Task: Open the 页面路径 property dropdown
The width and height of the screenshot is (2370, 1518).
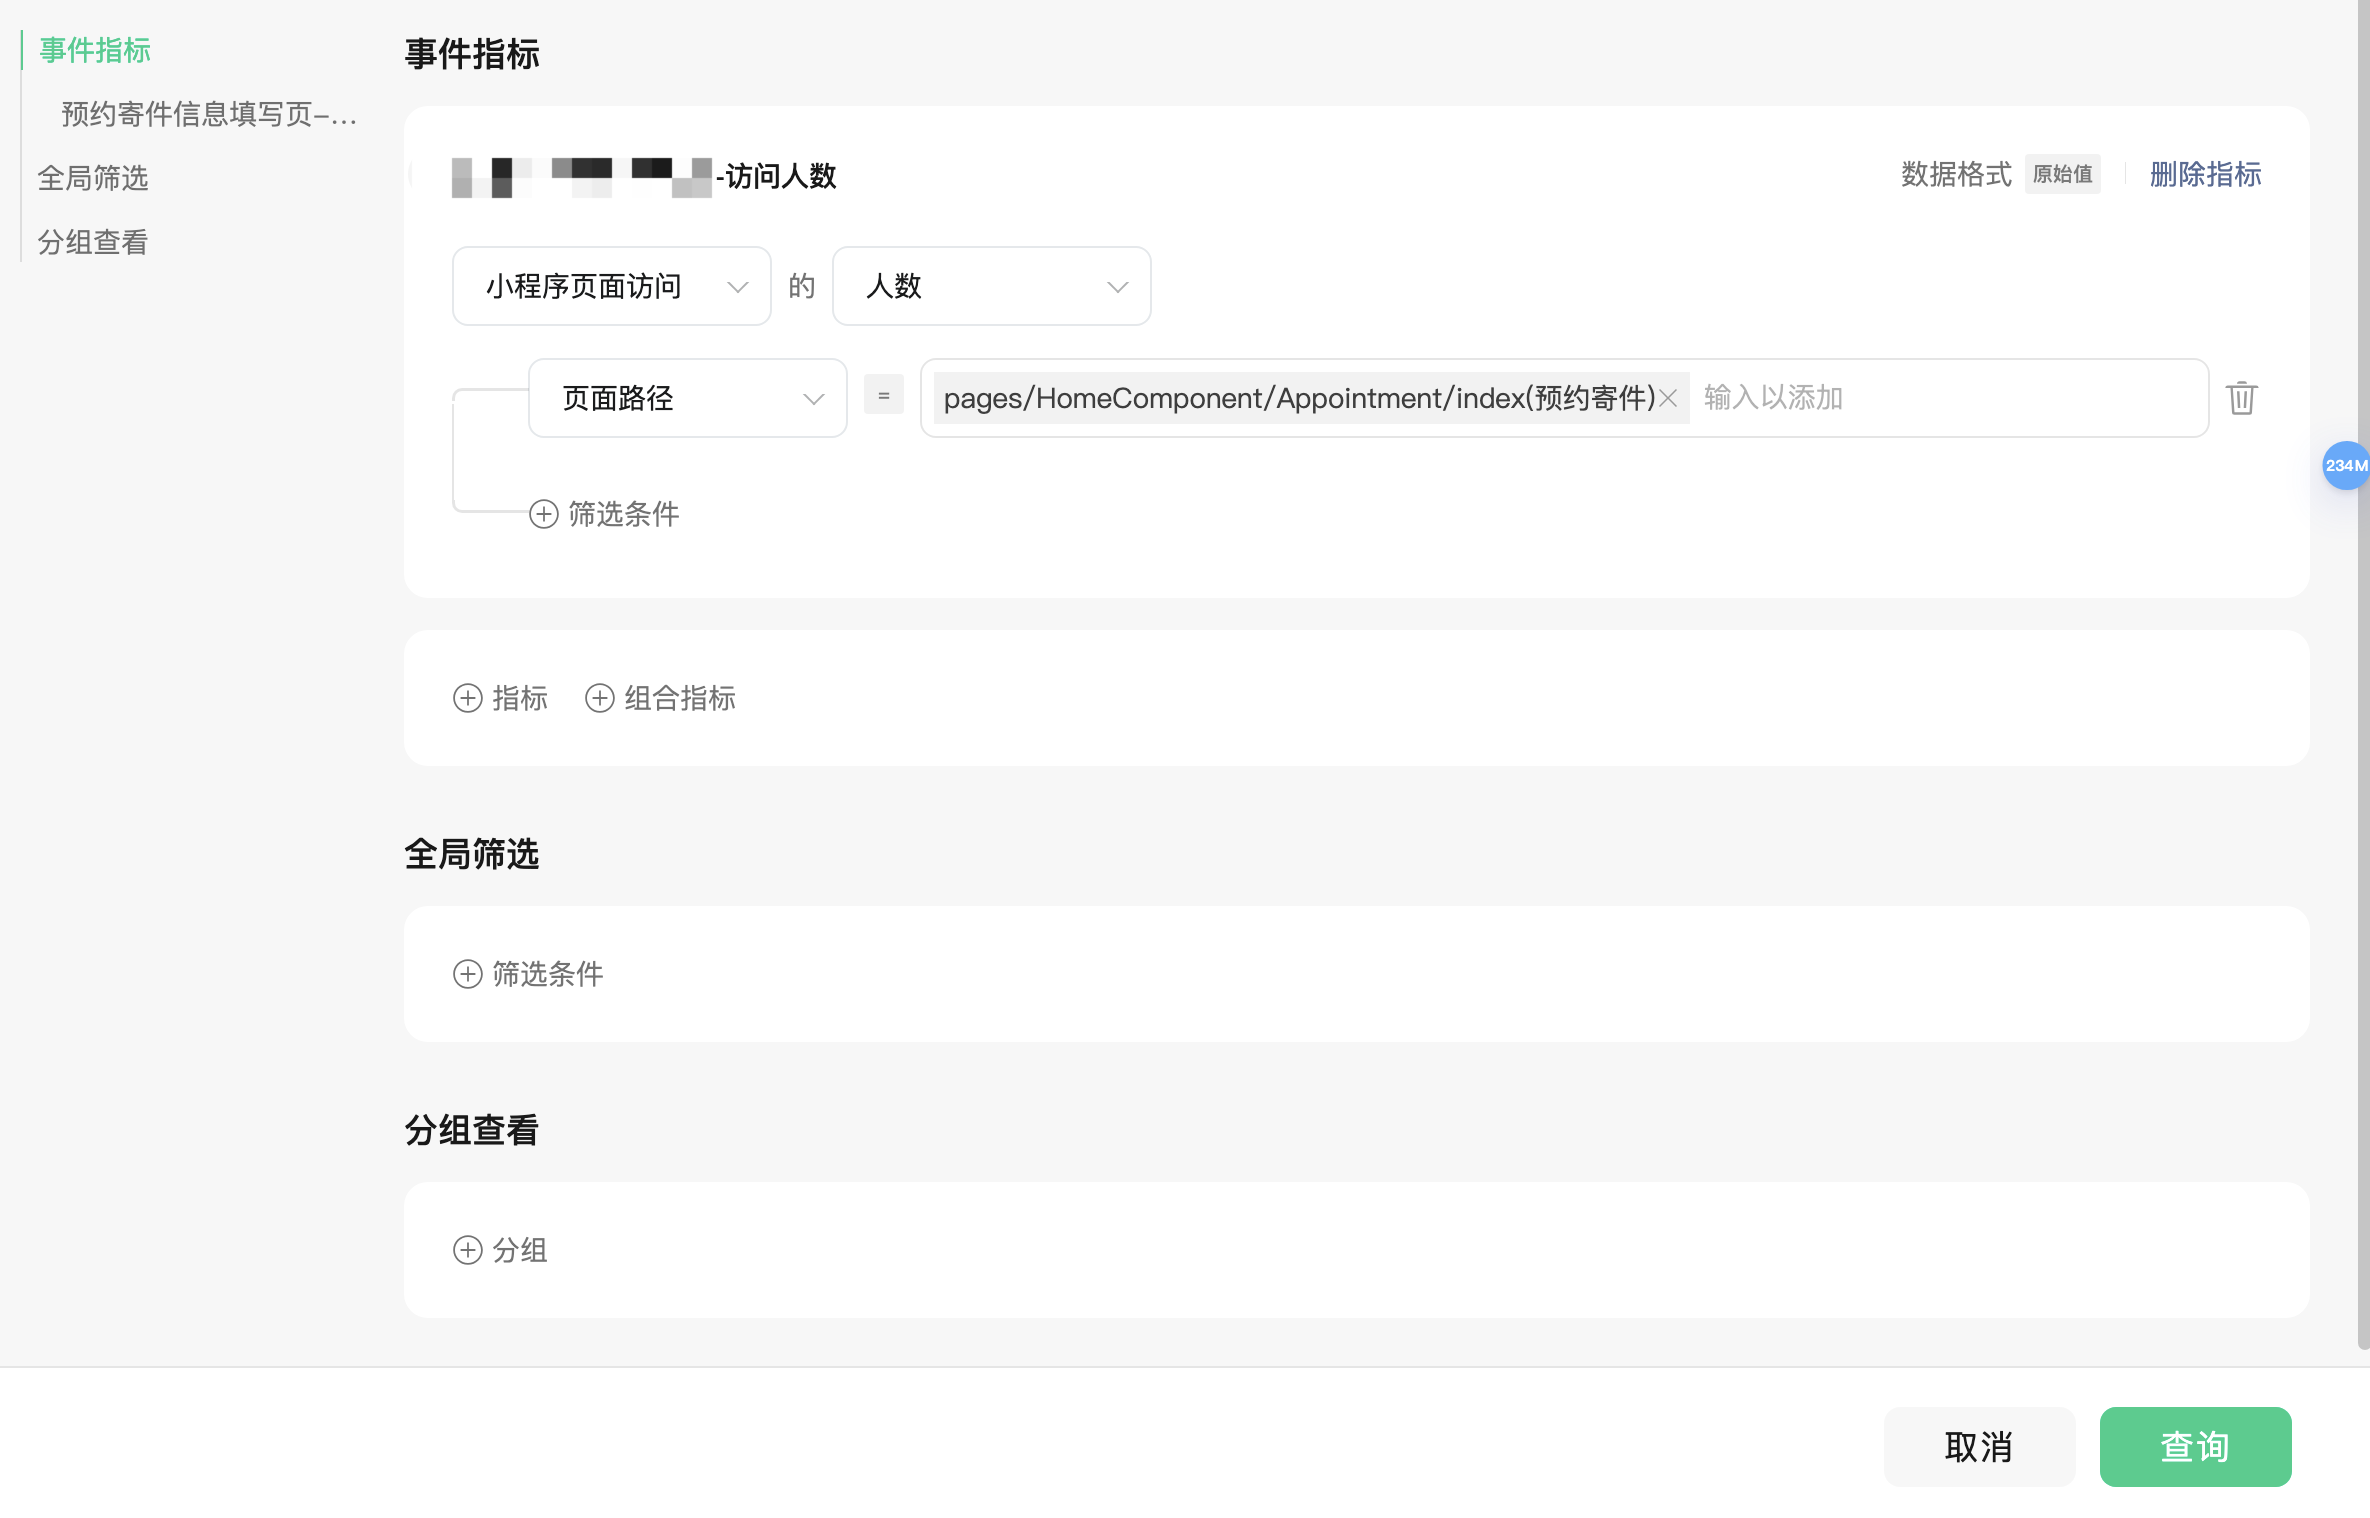Action: coord(687,398)
